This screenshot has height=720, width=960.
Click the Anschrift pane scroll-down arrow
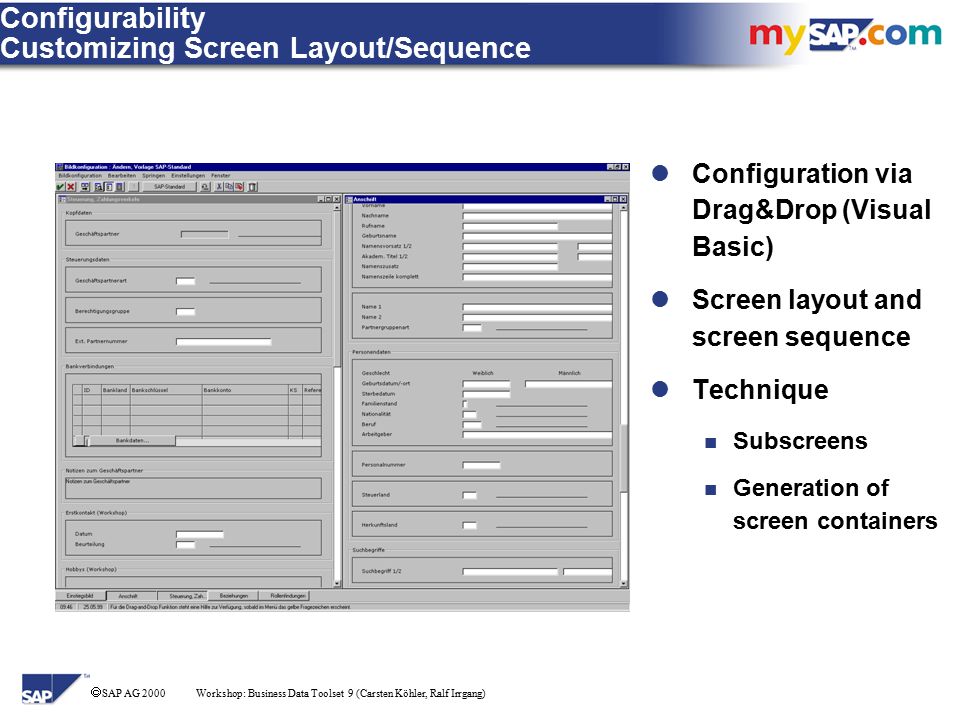[x=623, y=583]
